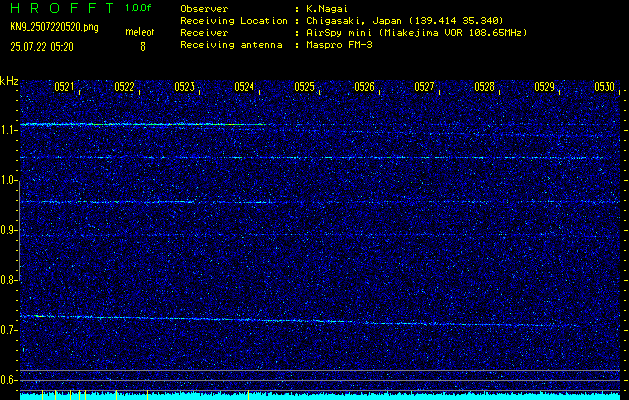
Task: Select the file name KN9_2507220520.png
Action: click(55, 27)
